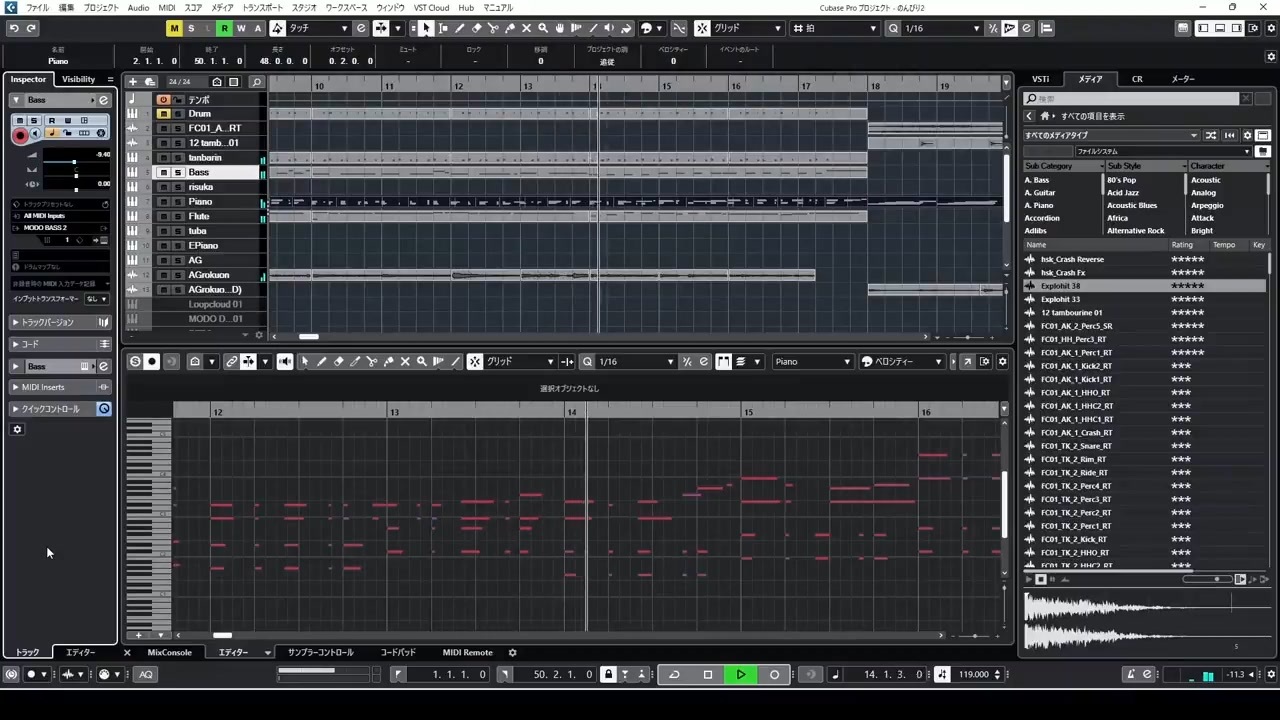Open the MIDI menu
Screen dimensions: 1280x720
click(166, 7)
